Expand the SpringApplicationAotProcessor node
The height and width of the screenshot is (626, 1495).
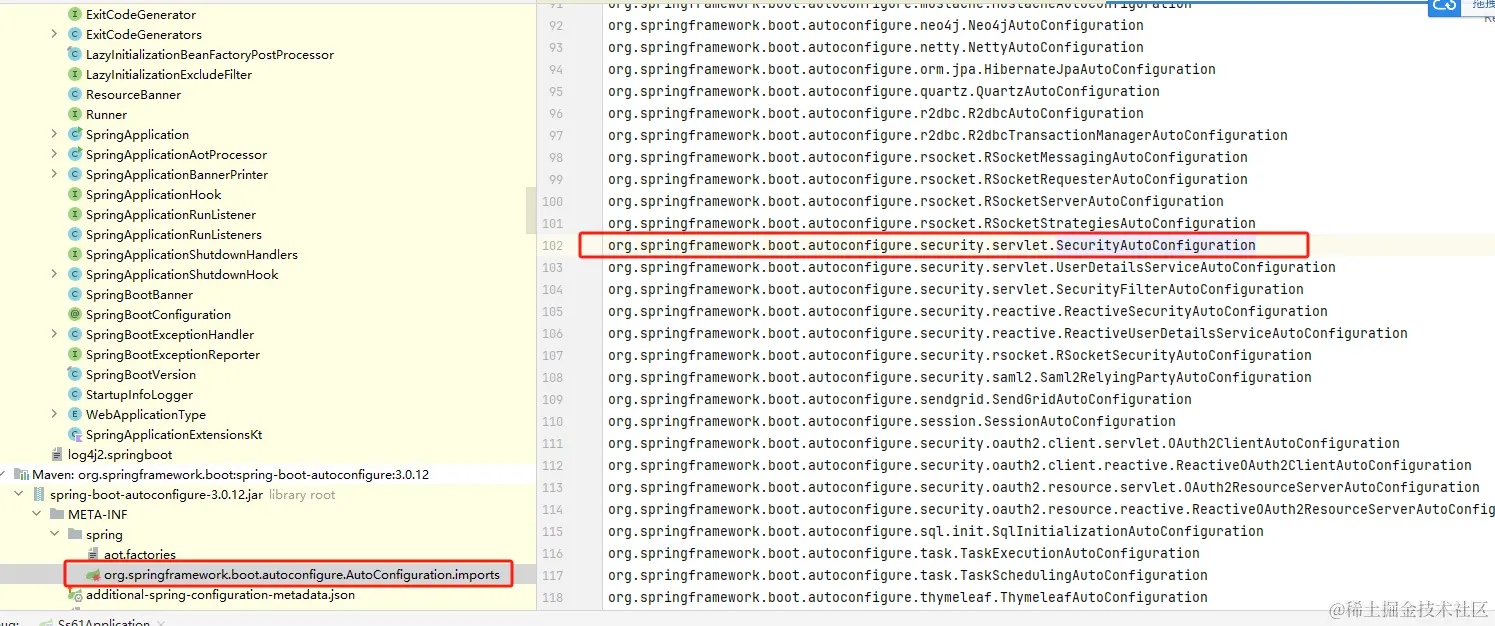click(x=54, y=155)
